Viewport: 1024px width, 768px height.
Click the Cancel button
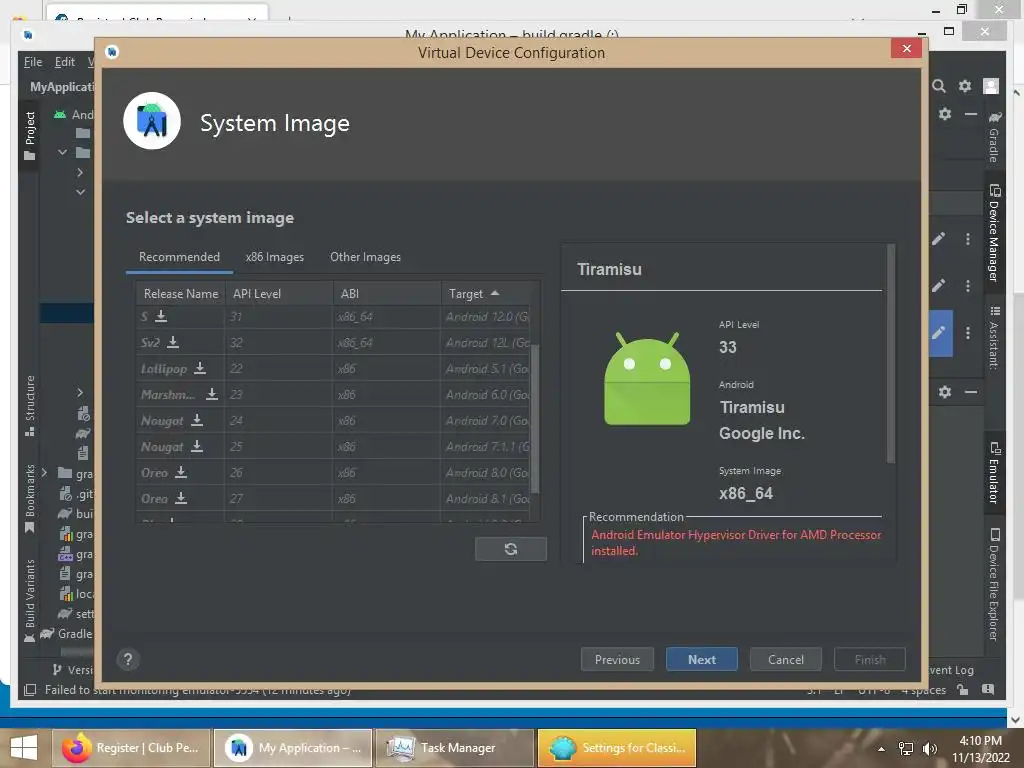(x=786, y=660)
